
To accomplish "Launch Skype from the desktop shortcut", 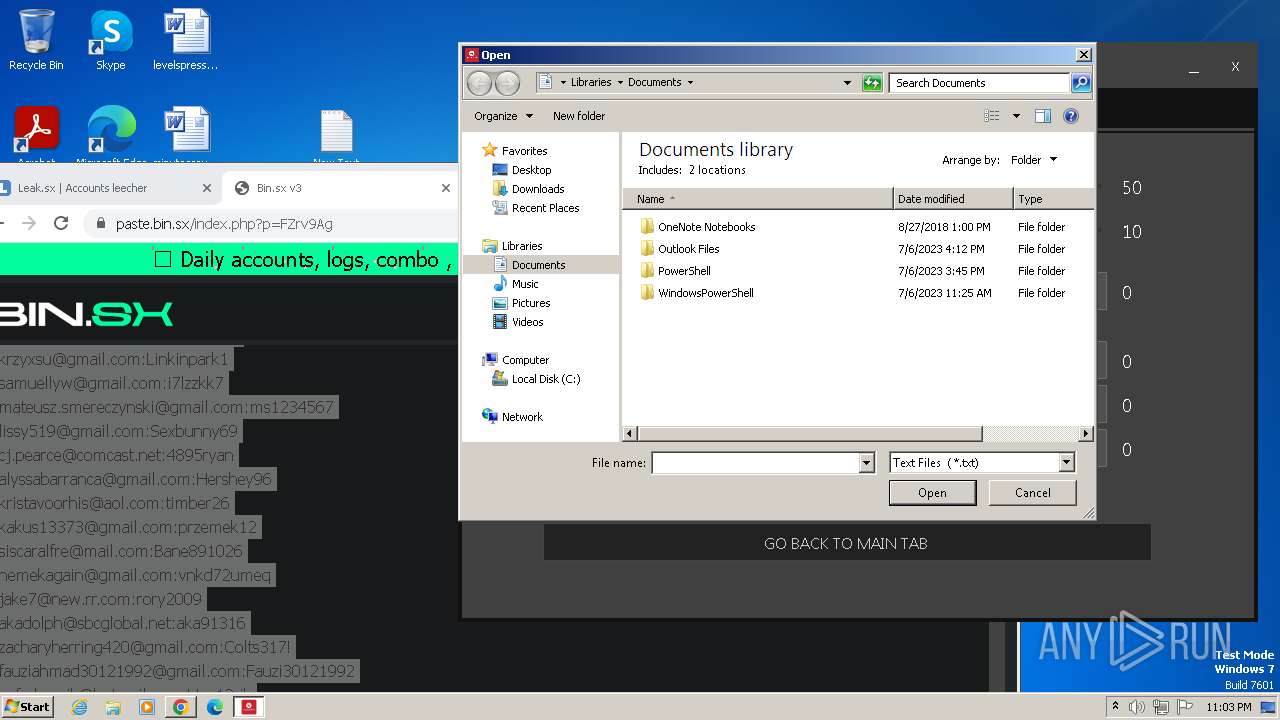I will coord(110,40).
